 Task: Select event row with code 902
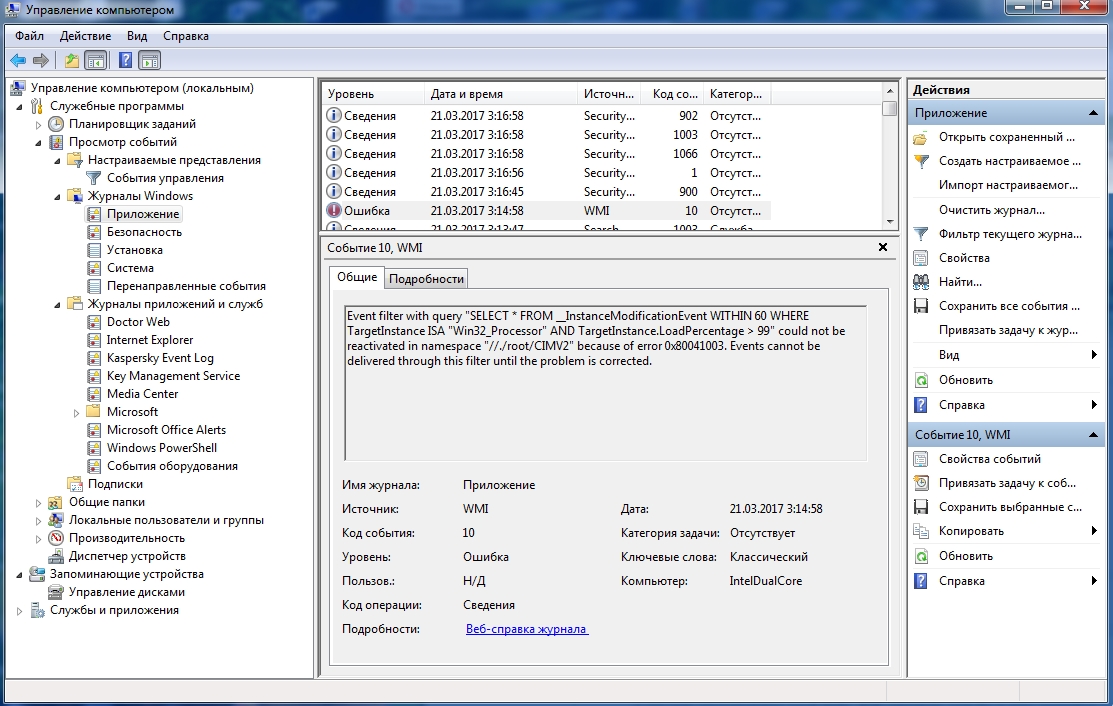click(547, 116)
